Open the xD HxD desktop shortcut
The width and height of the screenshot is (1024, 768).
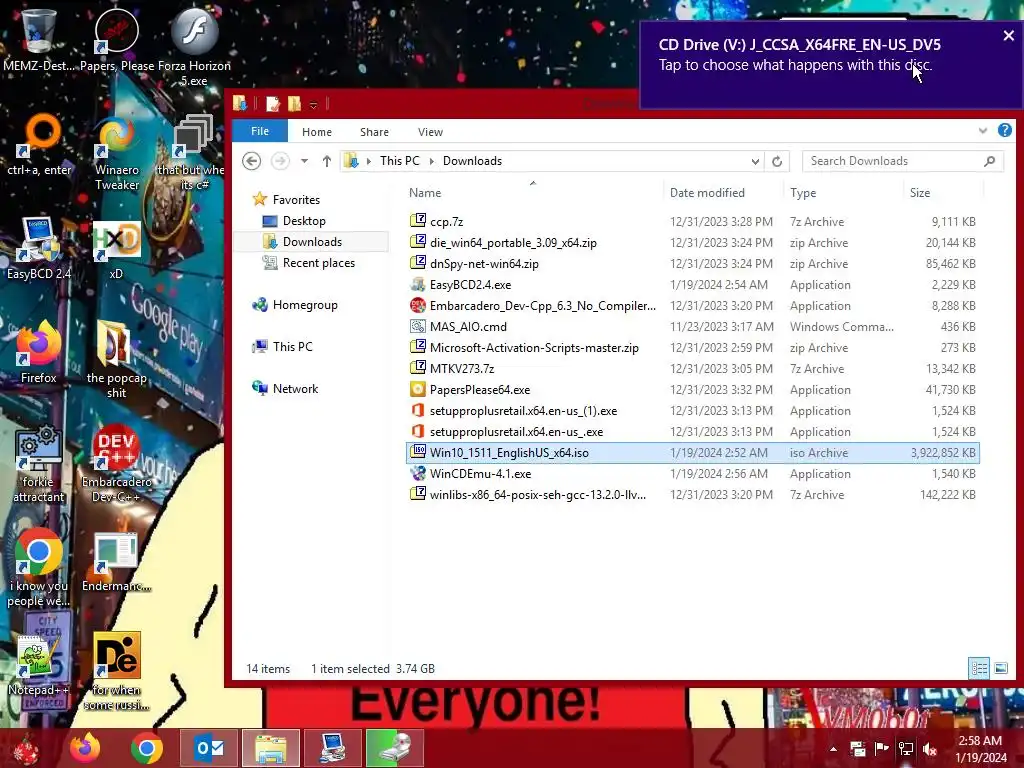(116, 249)
